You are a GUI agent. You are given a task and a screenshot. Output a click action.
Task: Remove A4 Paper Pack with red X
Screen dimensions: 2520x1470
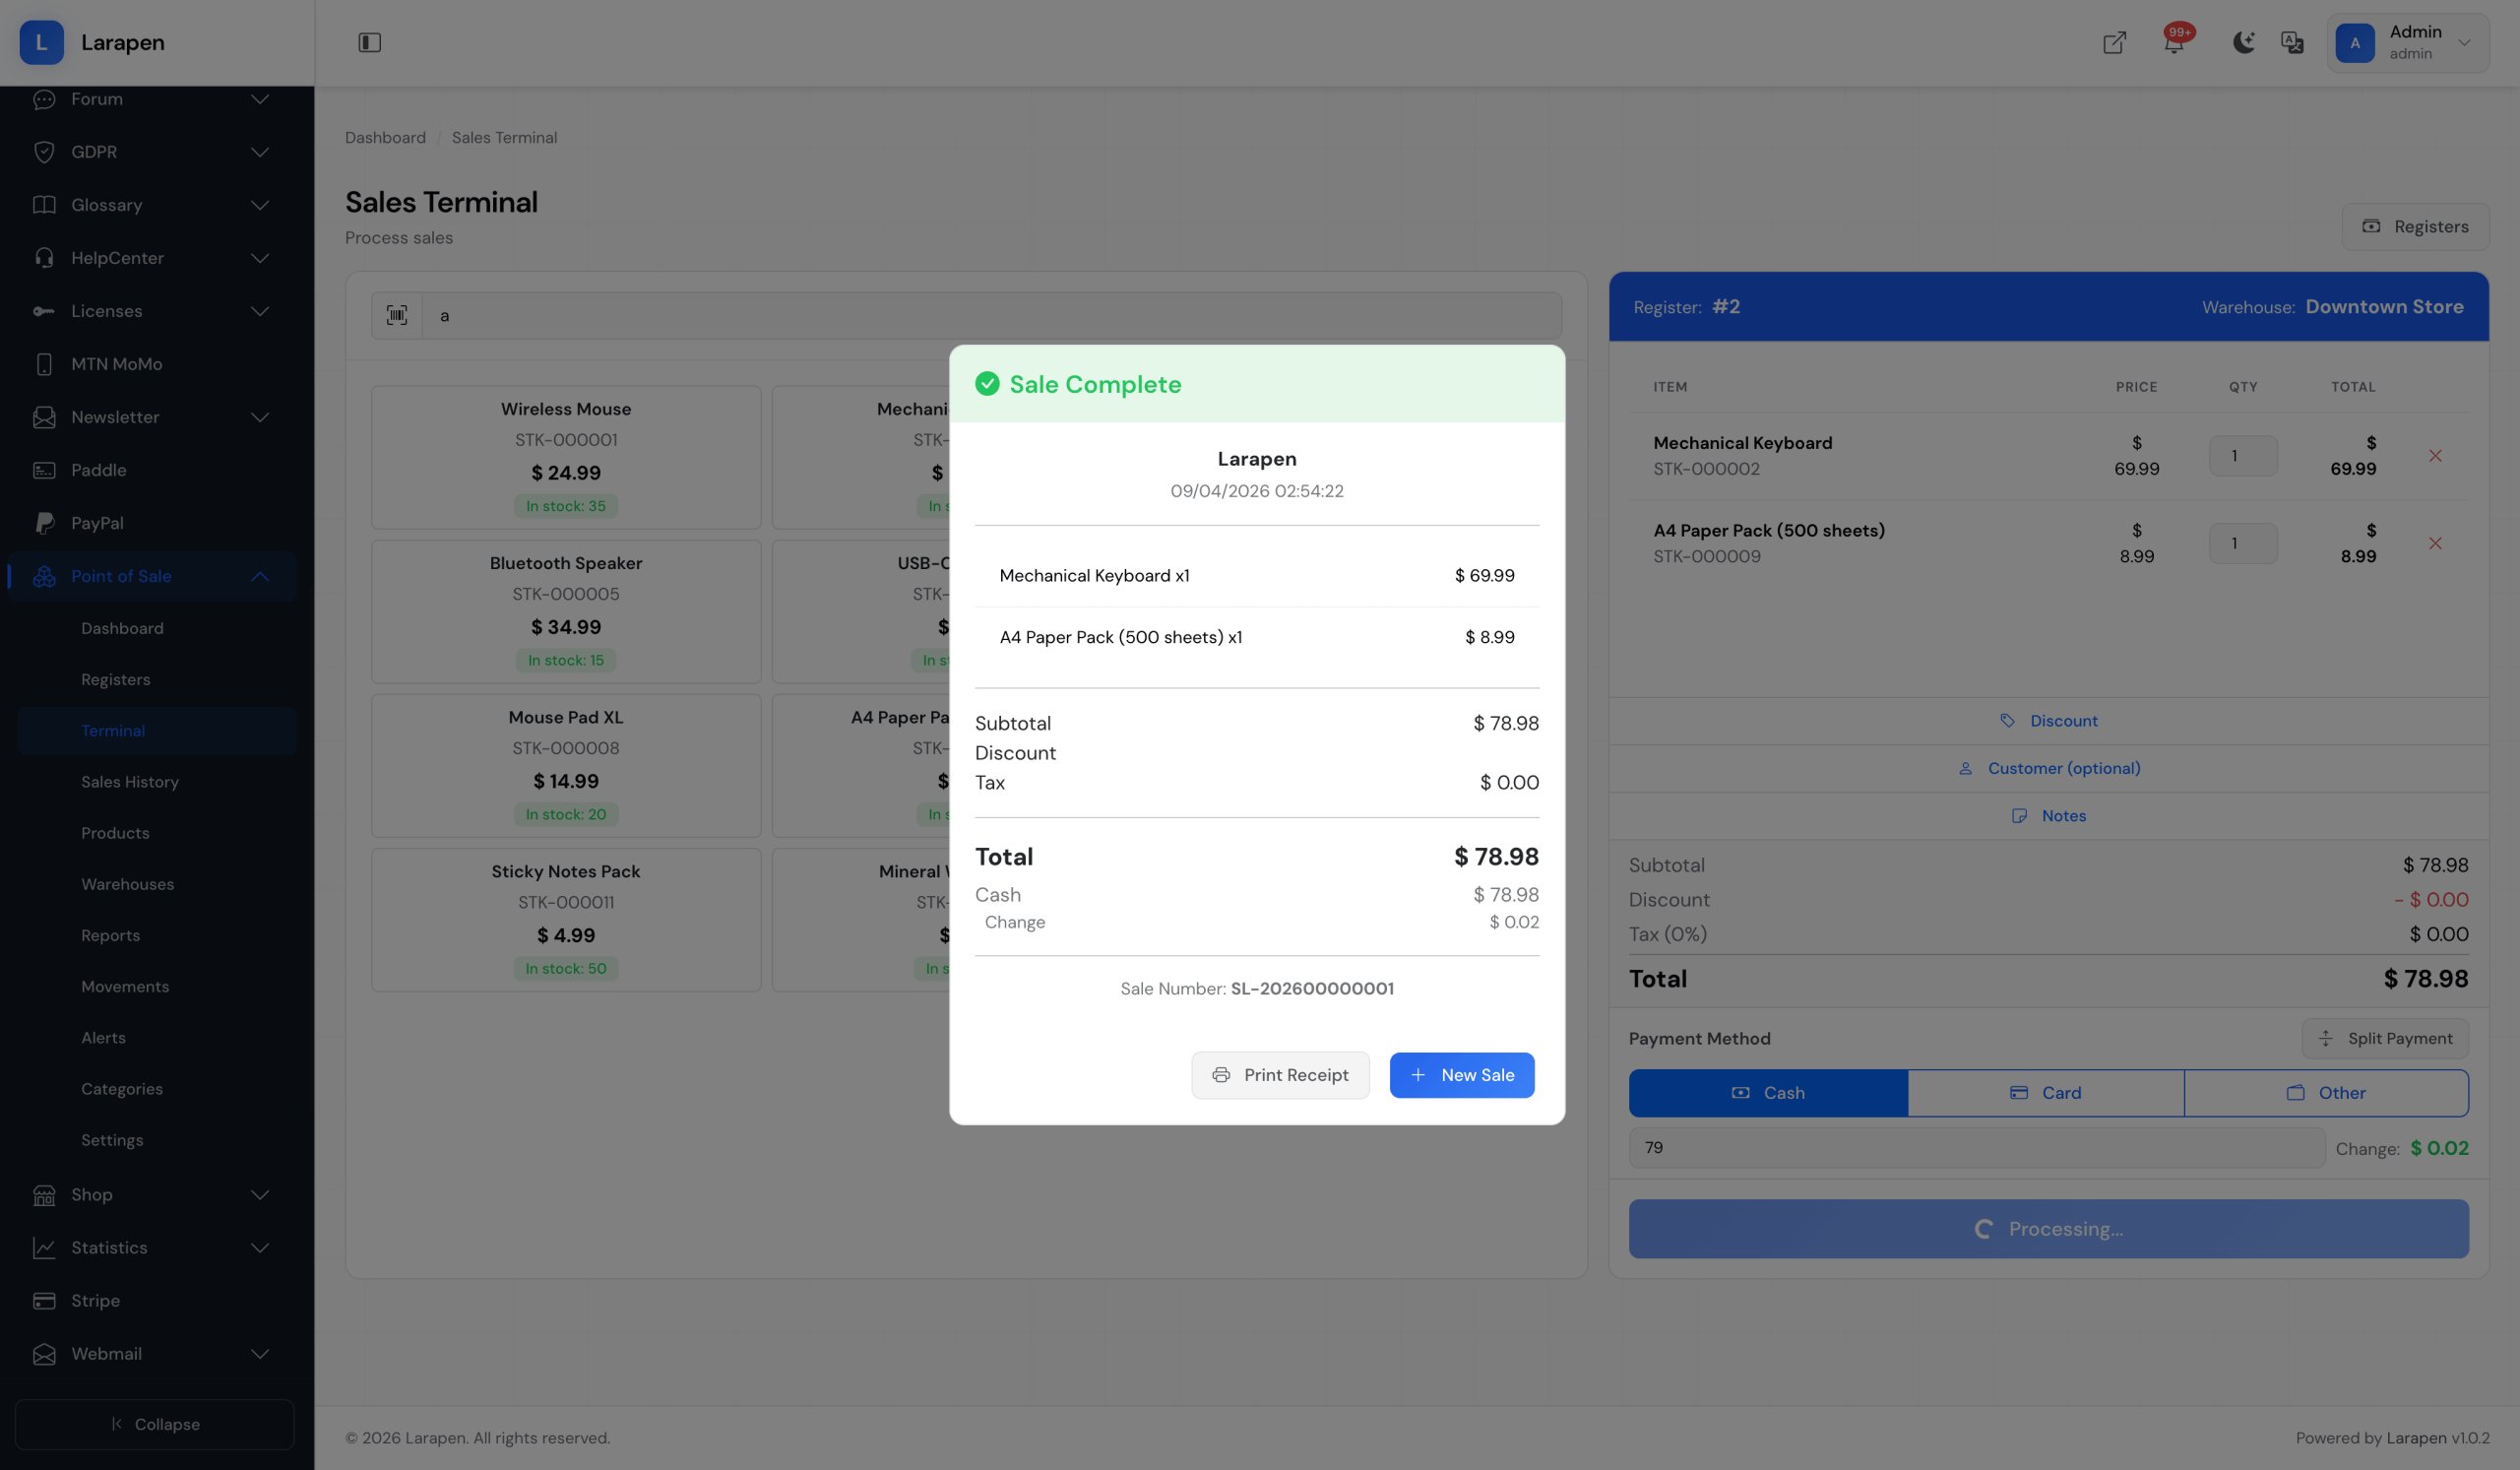[x=2435, y=543]
